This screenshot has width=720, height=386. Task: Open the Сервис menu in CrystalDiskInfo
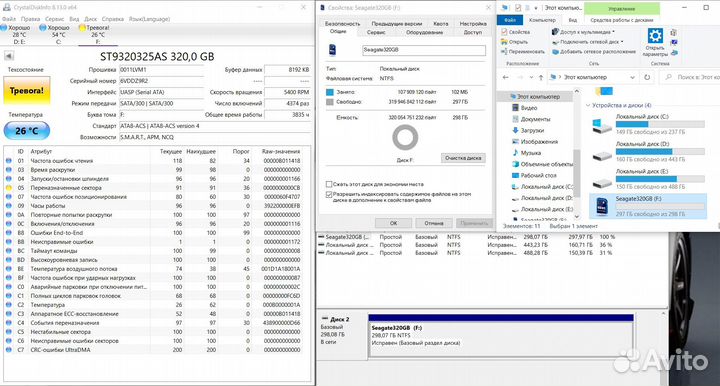[54, 19]
